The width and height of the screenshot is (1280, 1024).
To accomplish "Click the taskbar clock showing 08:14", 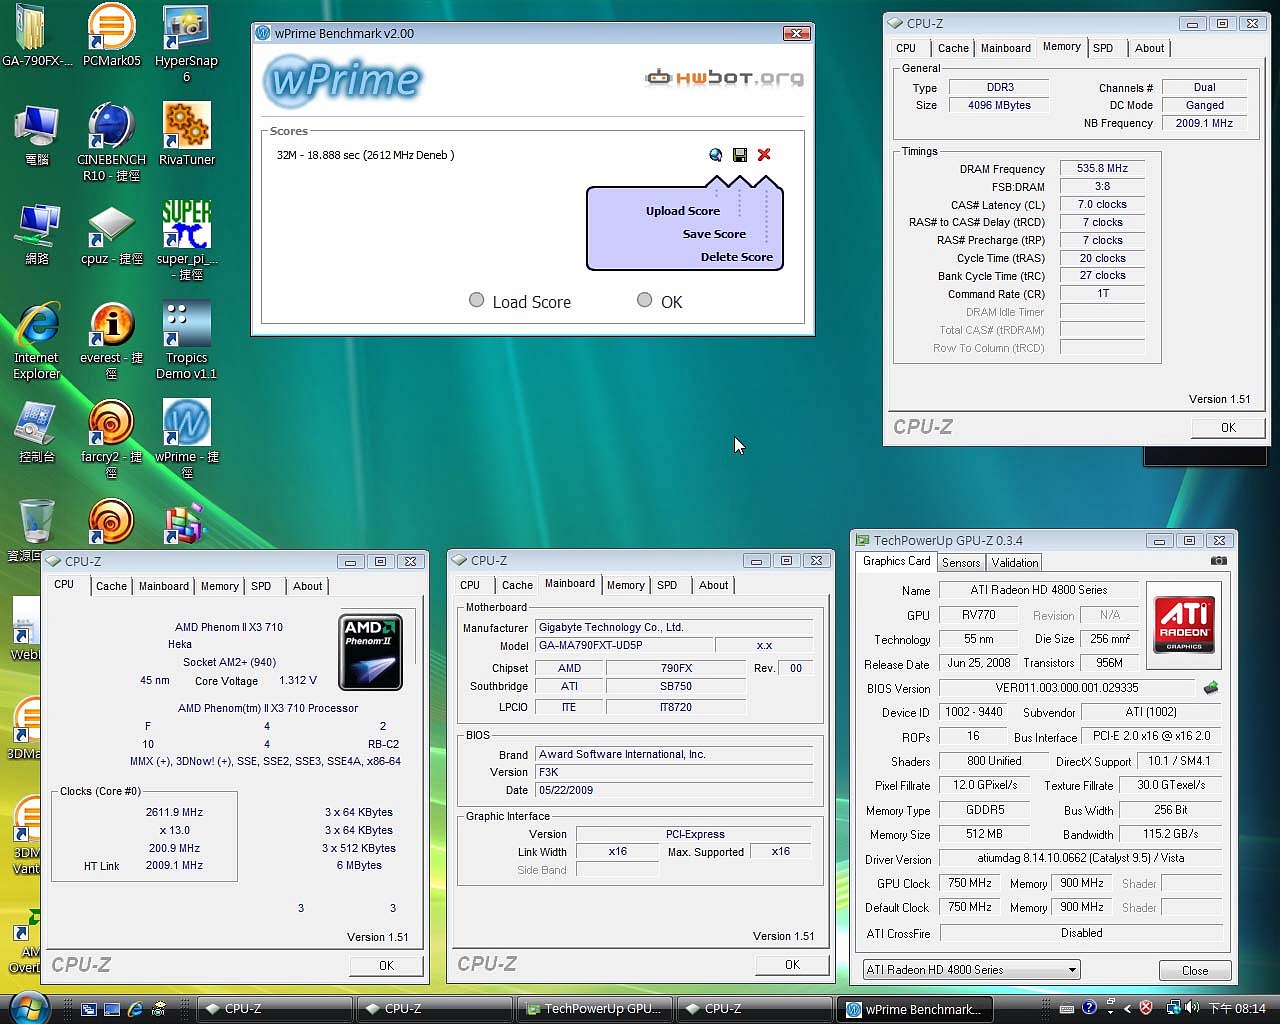I will pos(1237,1008).
